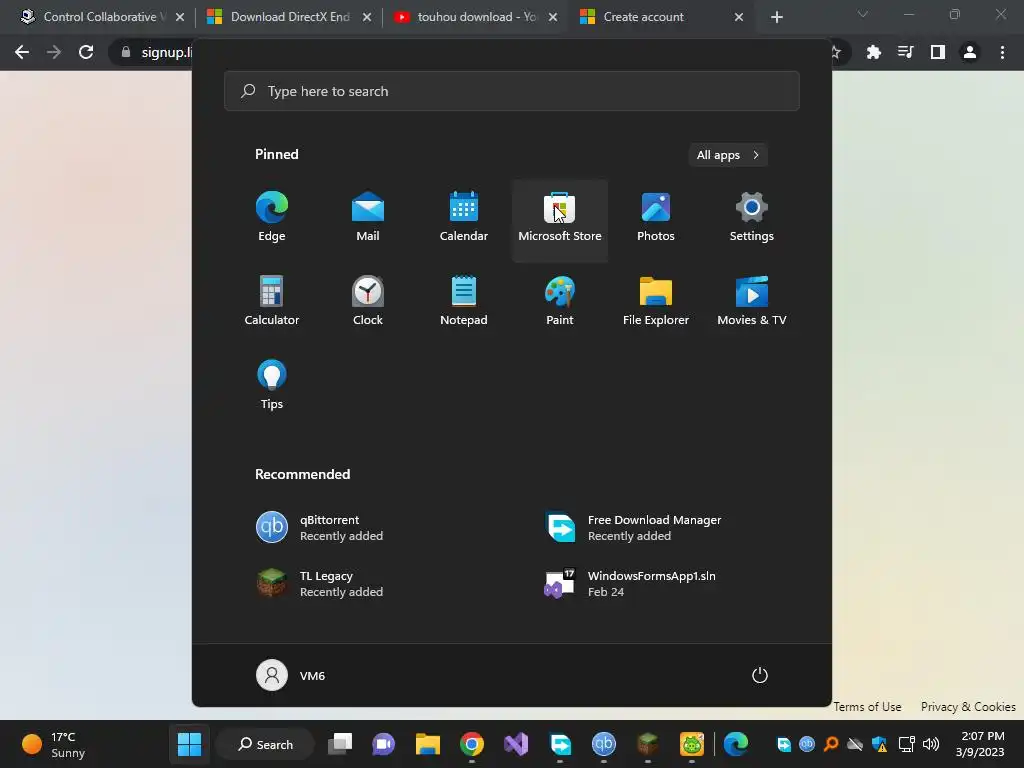Switch to touhou download YouTube tab
This screenshot has height=768, width=1024.
point(475,17)
